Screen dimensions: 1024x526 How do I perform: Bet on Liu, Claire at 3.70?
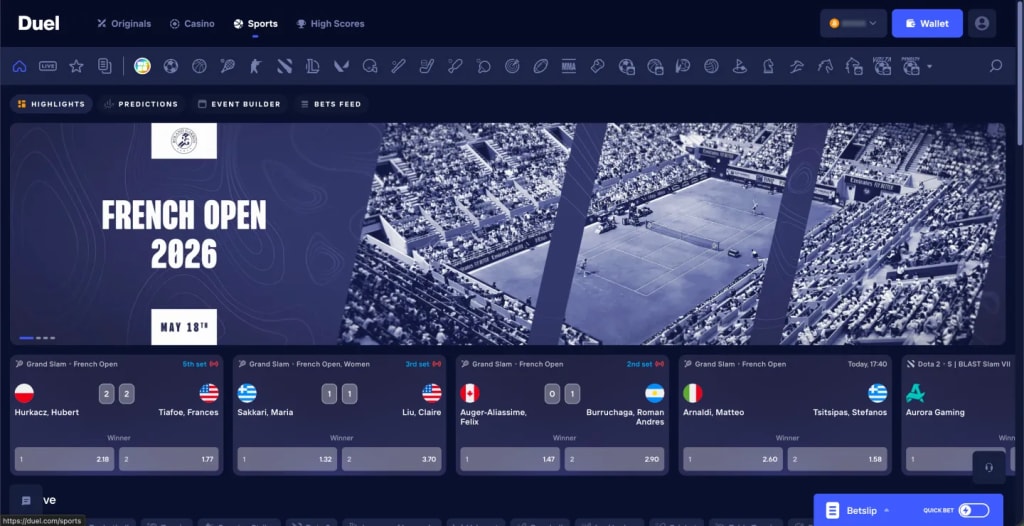[x=392, y=459]
